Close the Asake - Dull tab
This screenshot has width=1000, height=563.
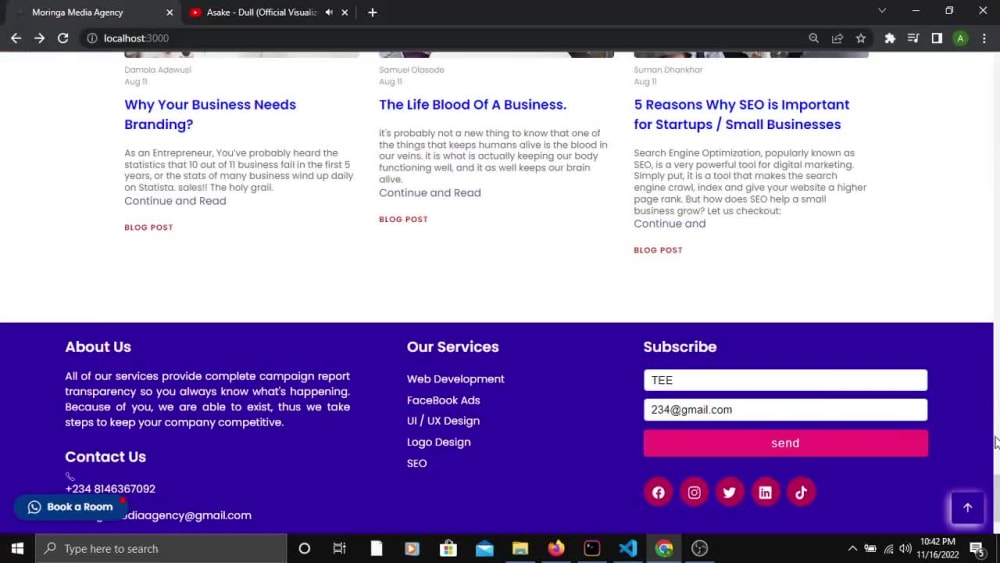[345, 12]
